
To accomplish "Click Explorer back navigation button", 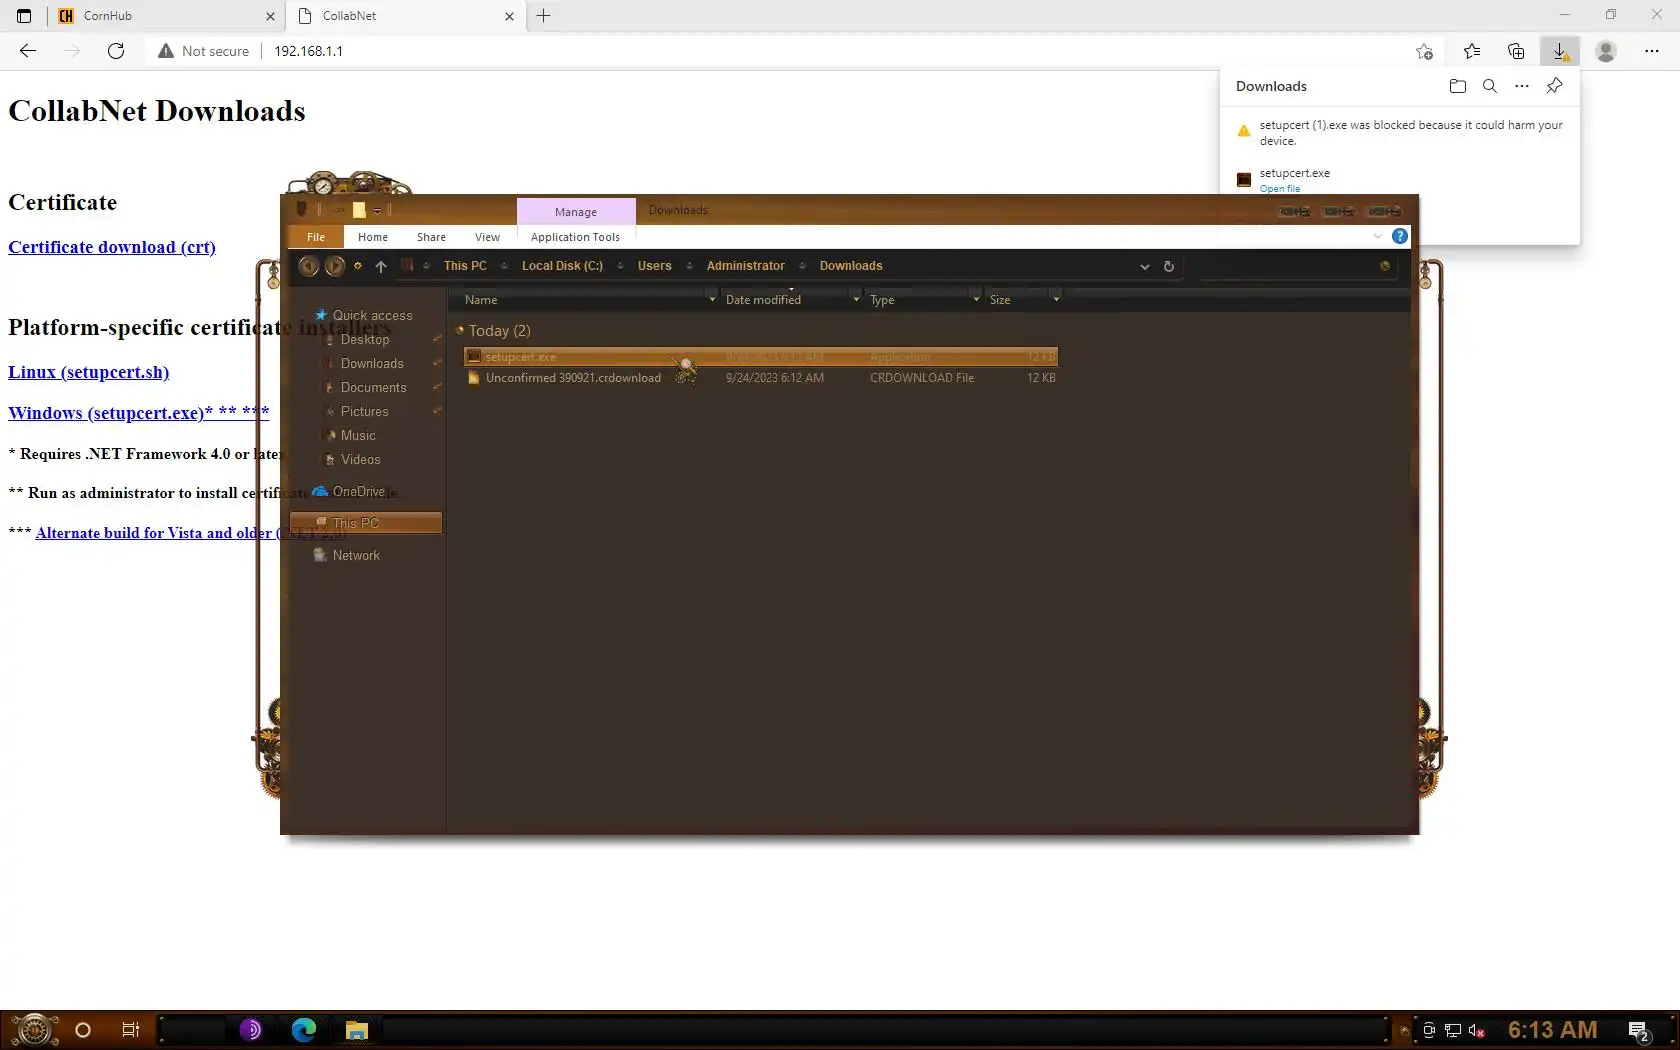I will [x=308, y=266].
